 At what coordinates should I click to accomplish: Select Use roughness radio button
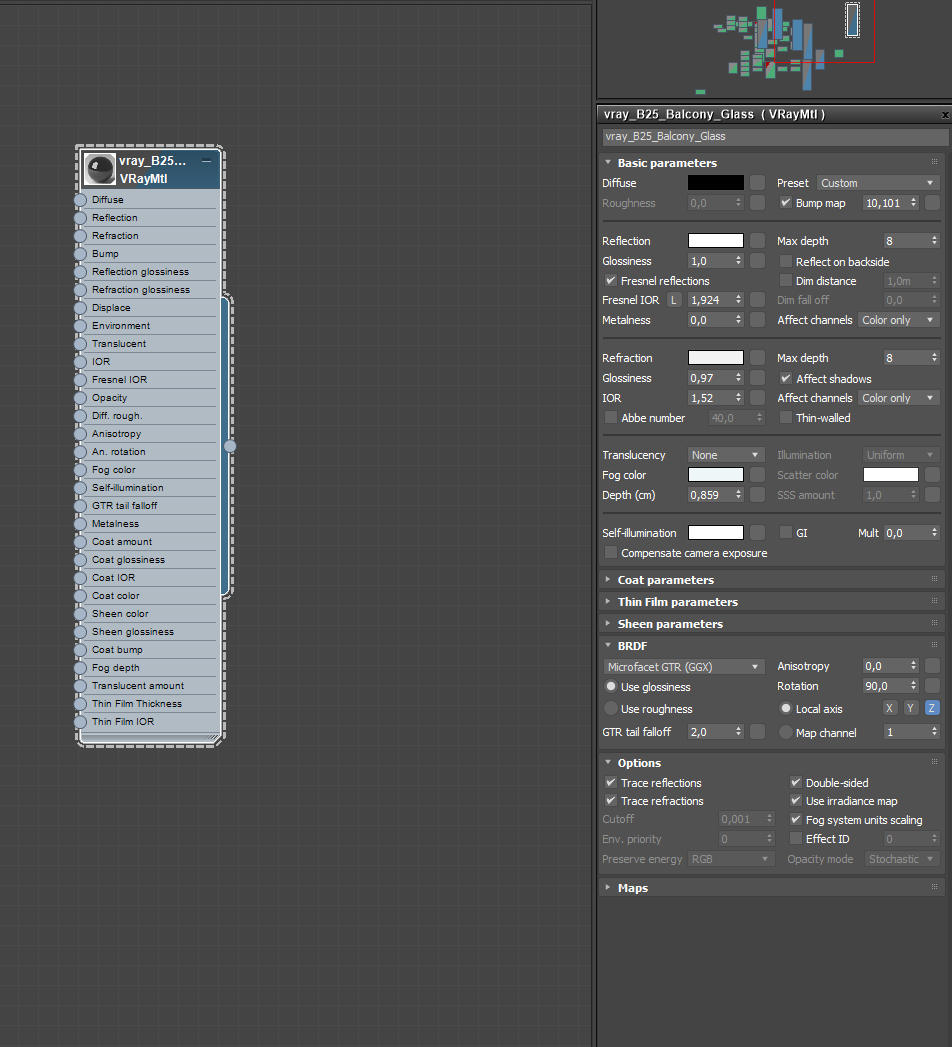[x=611, y=708]
